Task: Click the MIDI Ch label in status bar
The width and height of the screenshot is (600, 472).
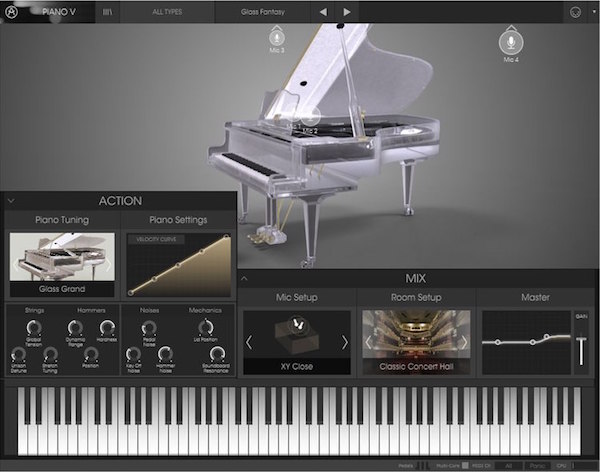Action: (481, 466)
